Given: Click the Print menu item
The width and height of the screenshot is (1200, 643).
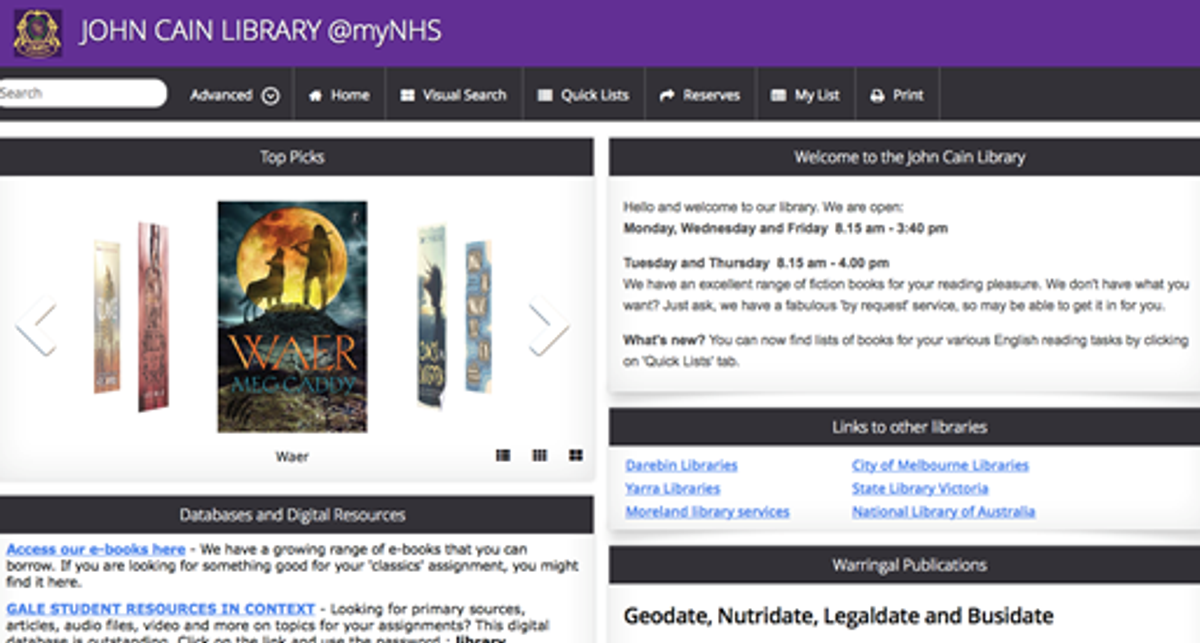Looking at the screenshot, I should 897,95.
